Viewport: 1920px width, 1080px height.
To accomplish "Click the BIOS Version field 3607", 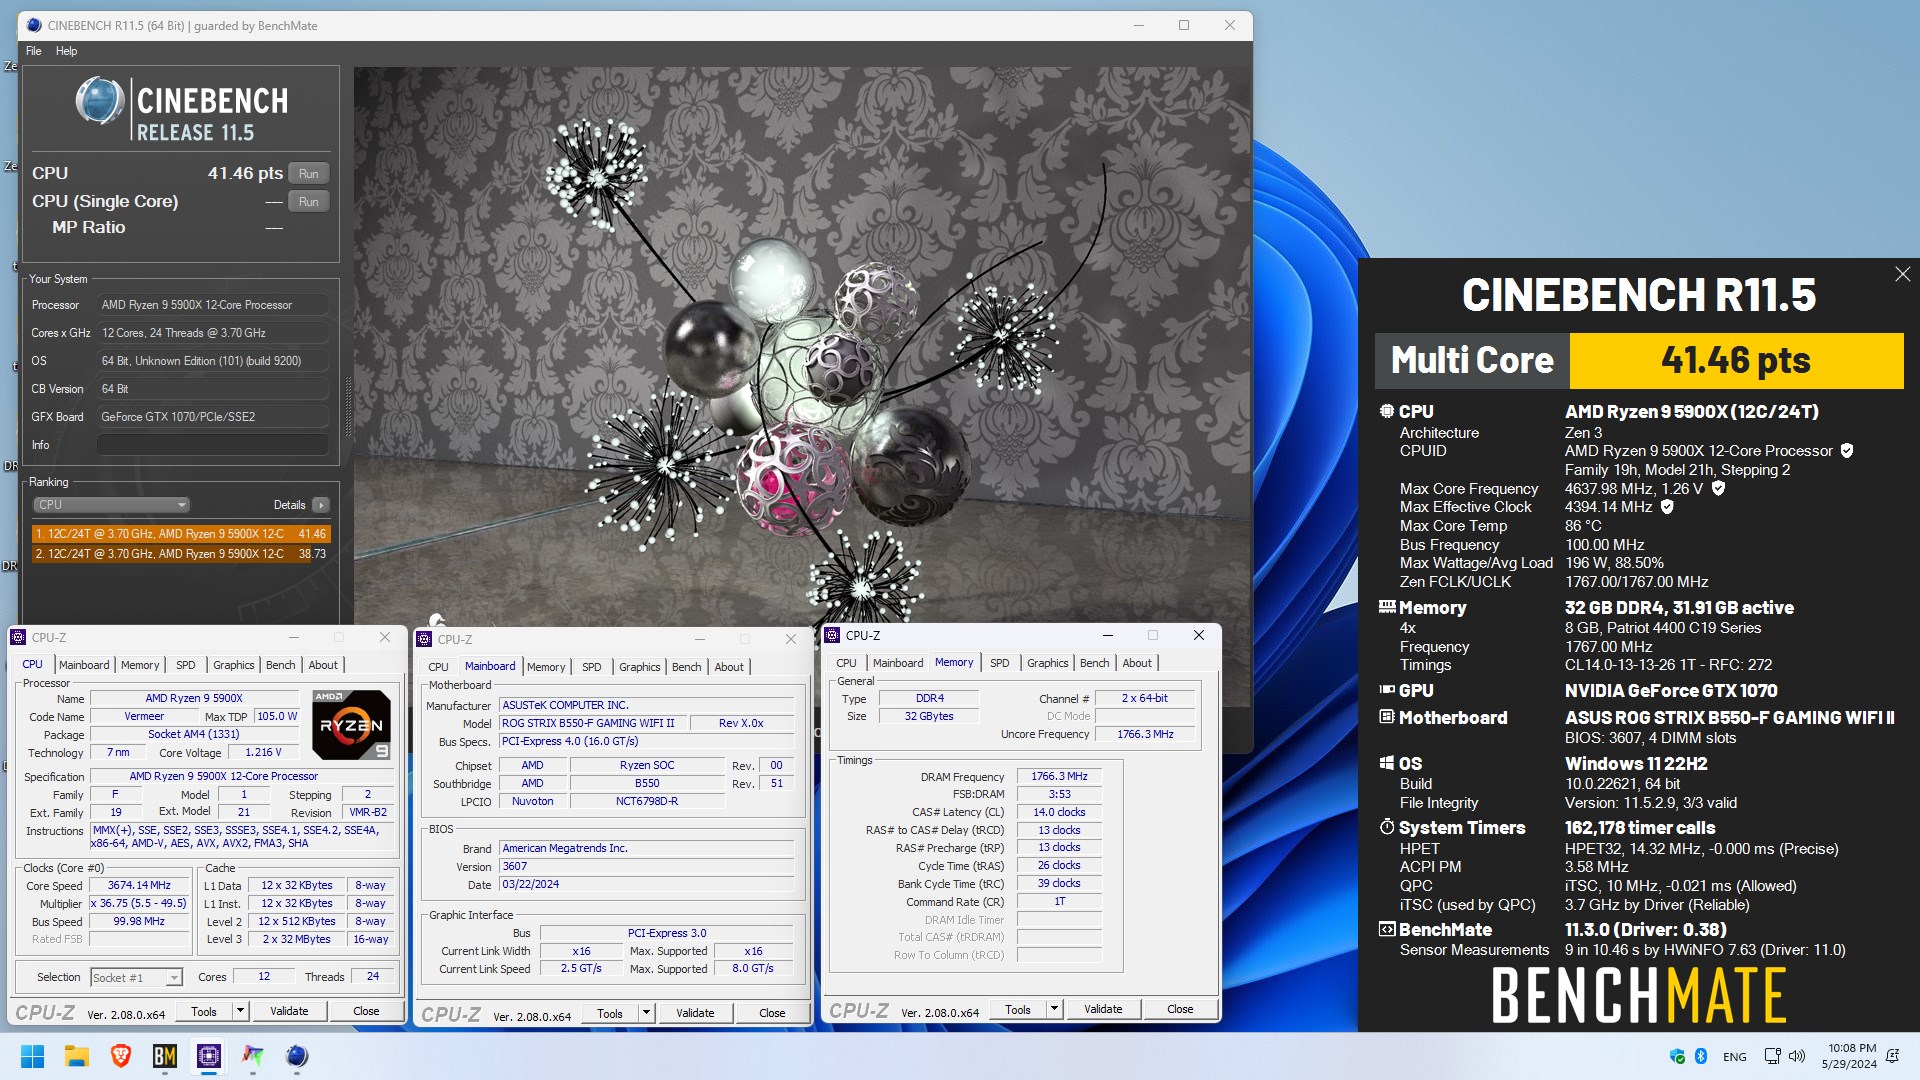I will click(x=648, y=867).
